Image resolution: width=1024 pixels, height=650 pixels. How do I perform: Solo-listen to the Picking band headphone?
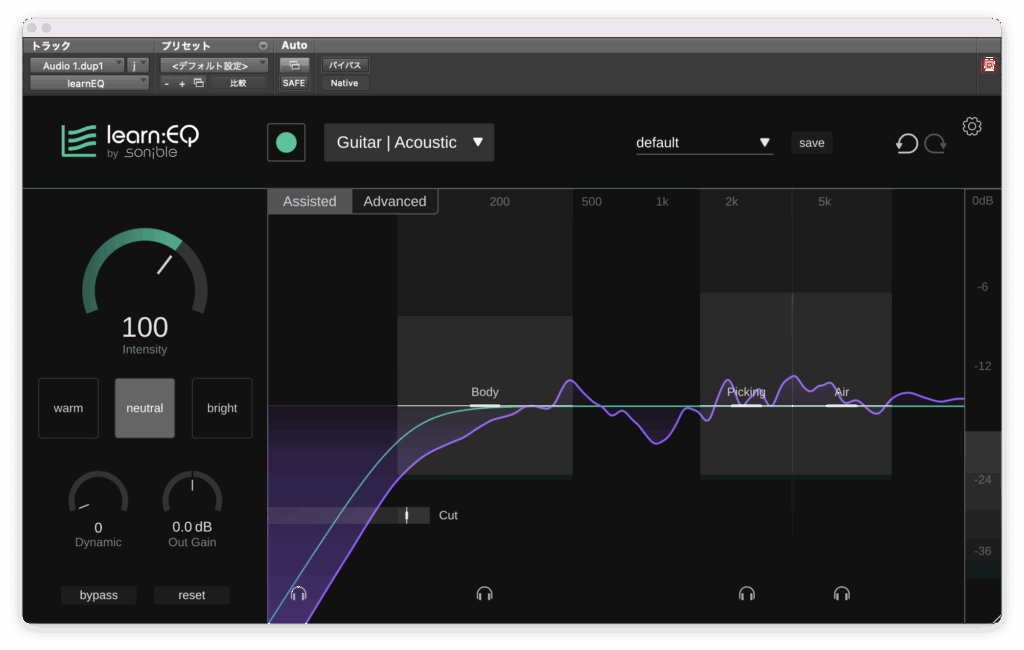pyautogui.click(x=746, y=593)
